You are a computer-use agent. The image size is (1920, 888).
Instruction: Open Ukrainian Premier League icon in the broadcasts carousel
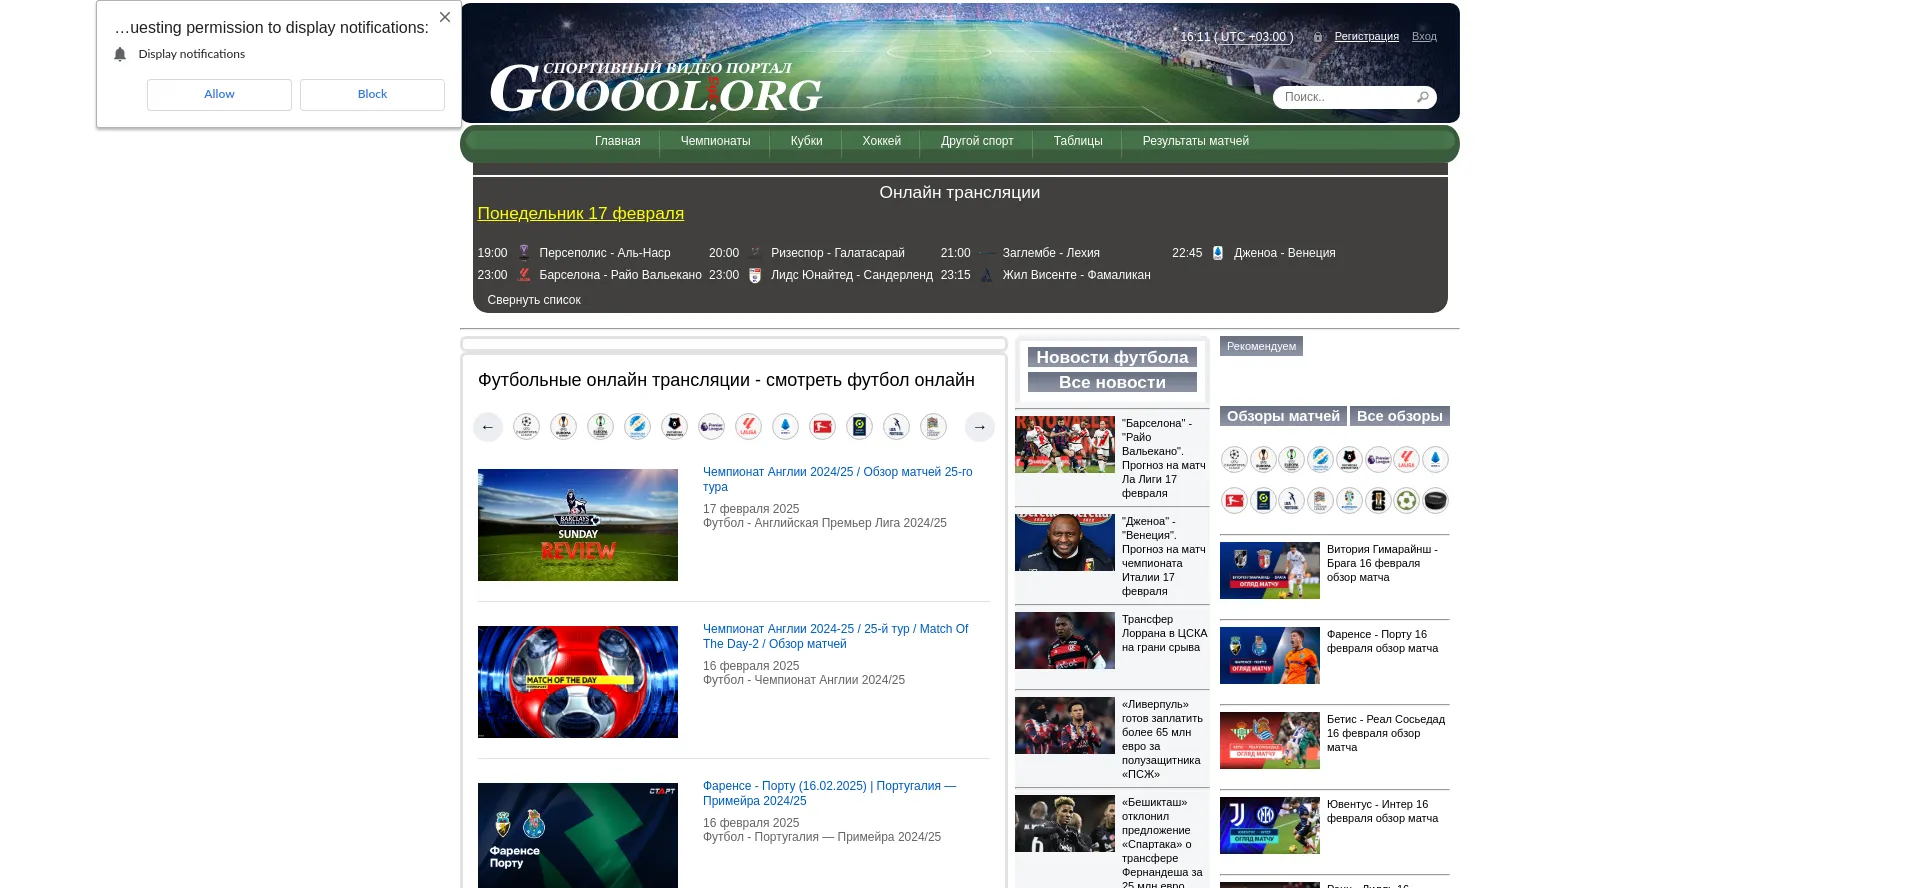tap(637, 427)
